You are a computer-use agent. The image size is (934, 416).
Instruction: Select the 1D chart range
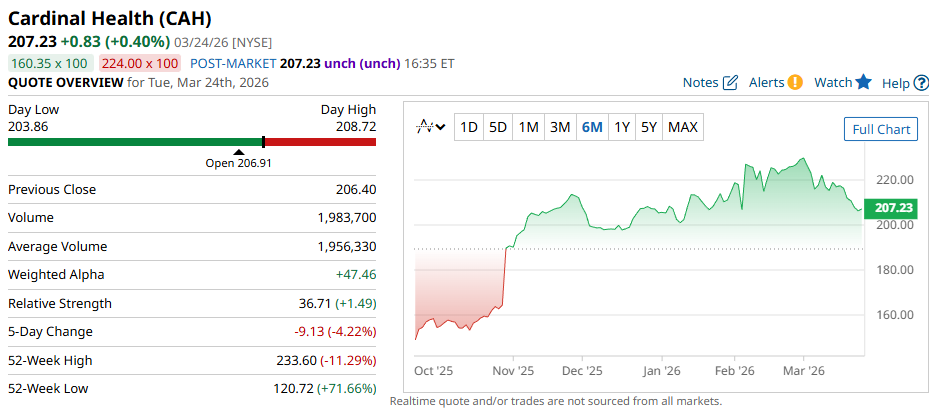468,127
